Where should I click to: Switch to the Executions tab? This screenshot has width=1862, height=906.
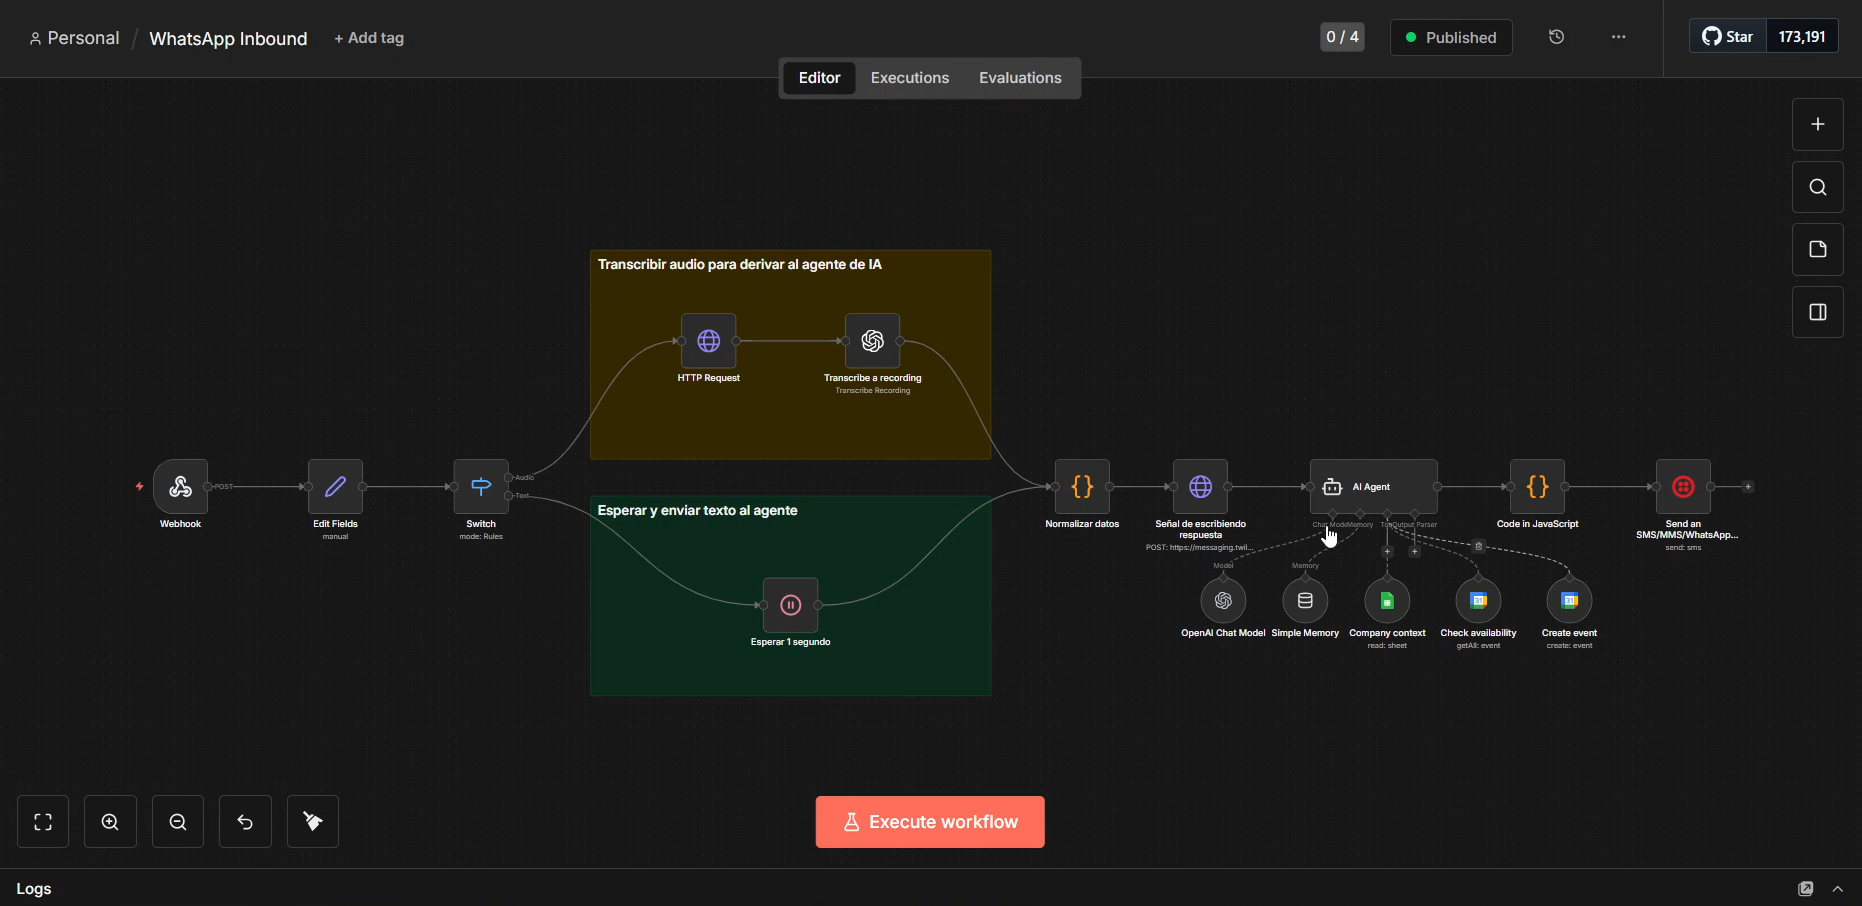[909, 78]
